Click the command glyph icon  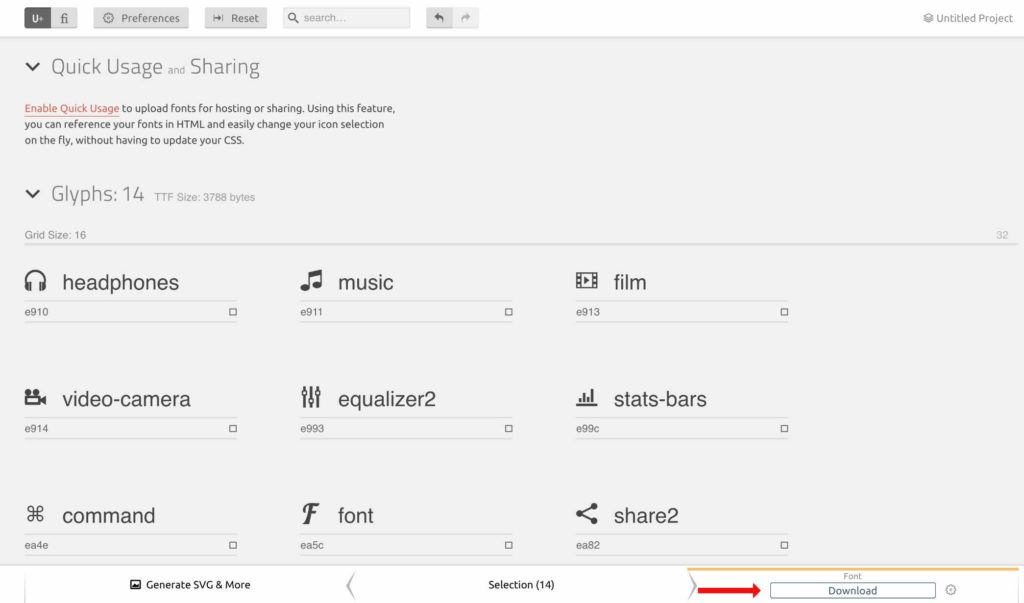[35, 515]
